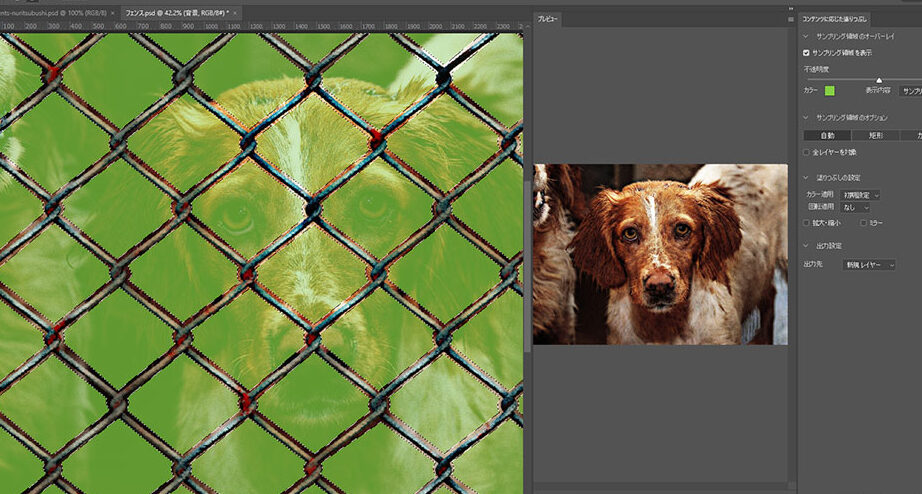922x494 pixels.
Task: Enable the ミラー checkbox
Action: pos(863,223)
